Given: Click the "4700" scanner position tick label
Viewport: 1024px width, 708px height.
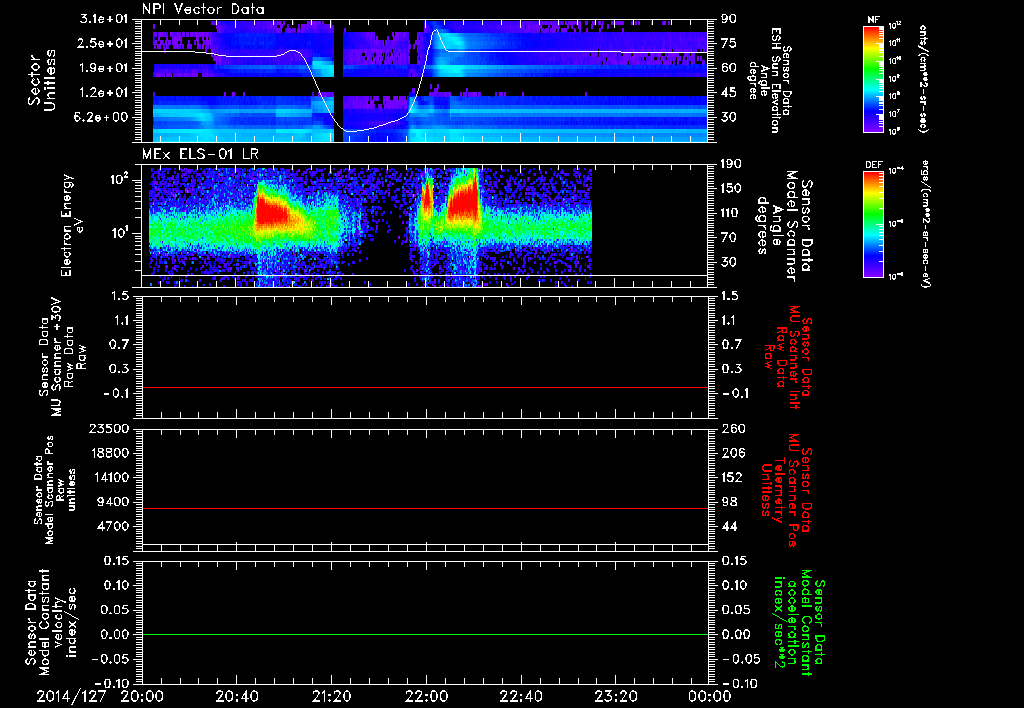Looking at the screenshot, I should 113,526.
